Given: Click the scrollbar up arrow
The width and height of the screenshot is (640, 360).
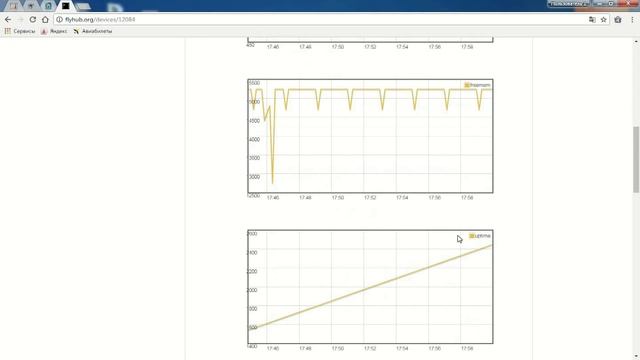Looking at the screenshot, I should (636, 41).
